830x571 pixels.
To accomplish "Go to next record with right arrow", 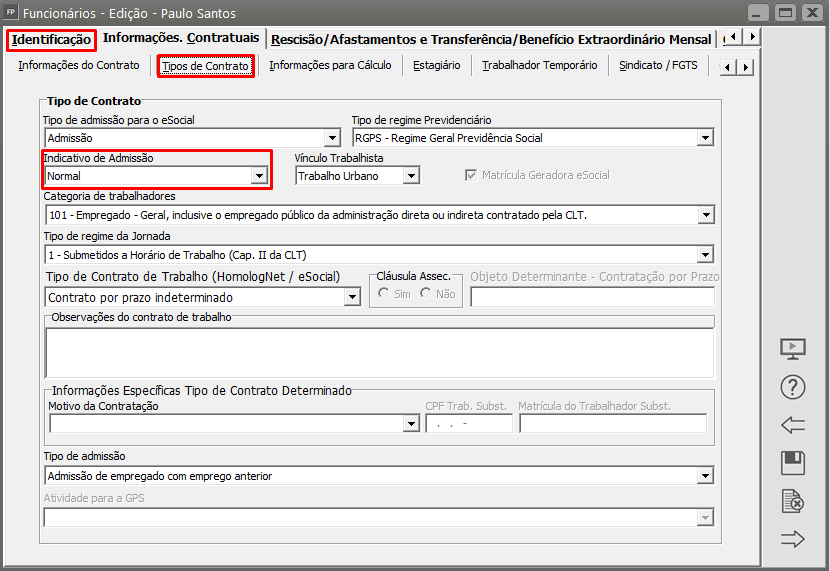I will (x=792, y=539).
